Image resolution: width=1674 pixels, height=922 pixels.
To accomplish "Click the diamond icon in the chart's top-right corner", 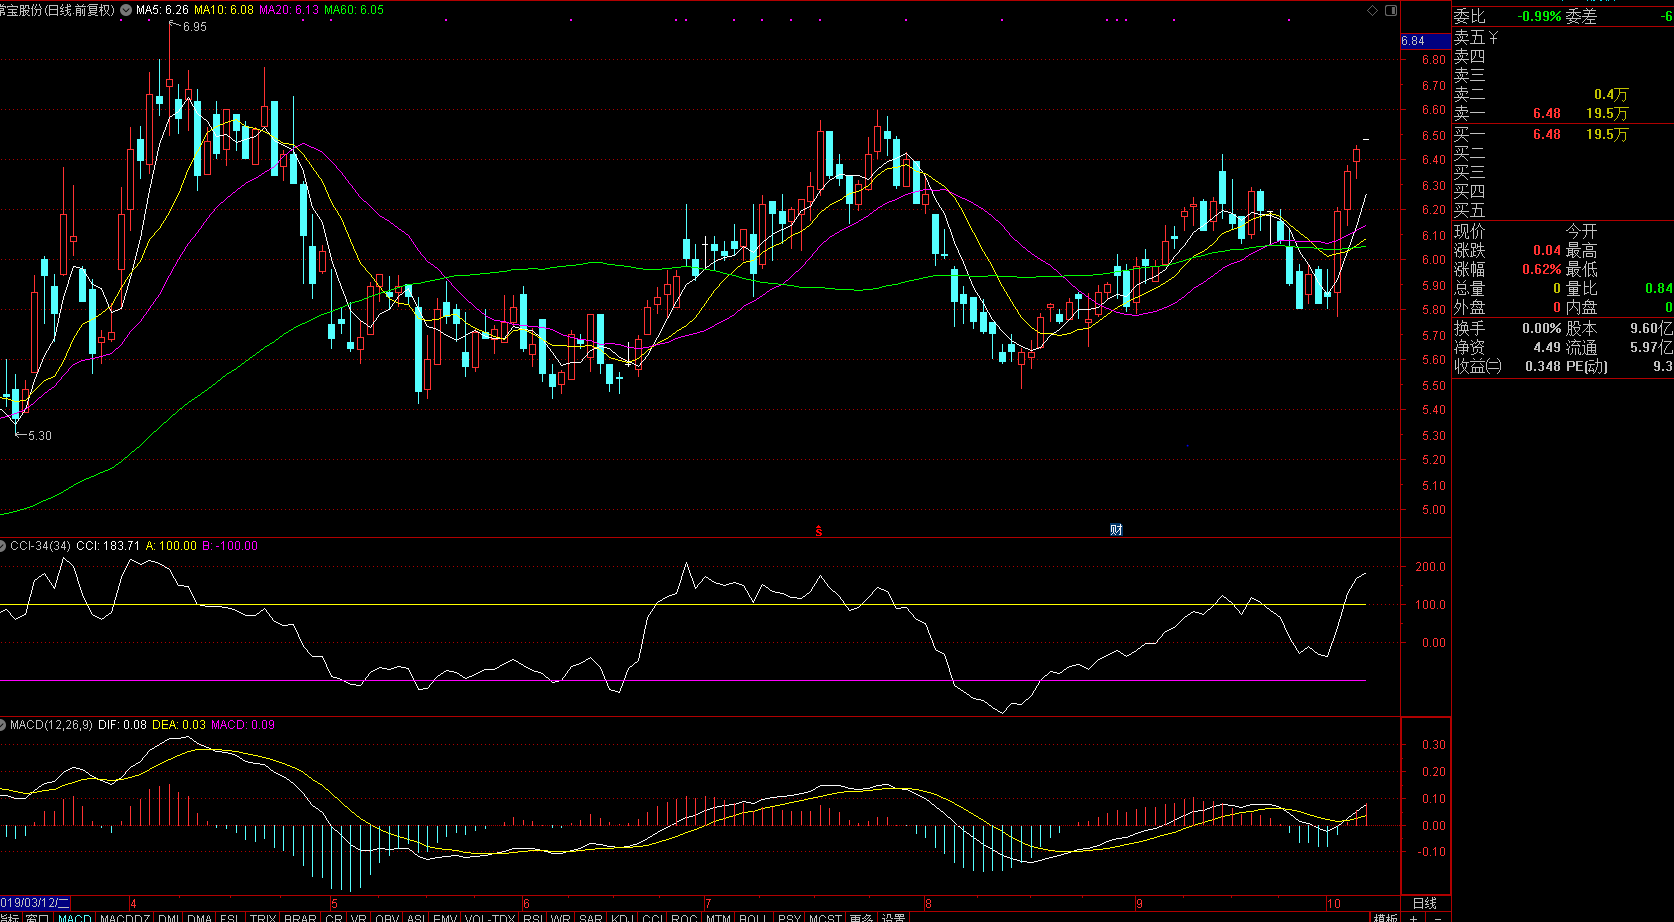I will click(1373, 10).
